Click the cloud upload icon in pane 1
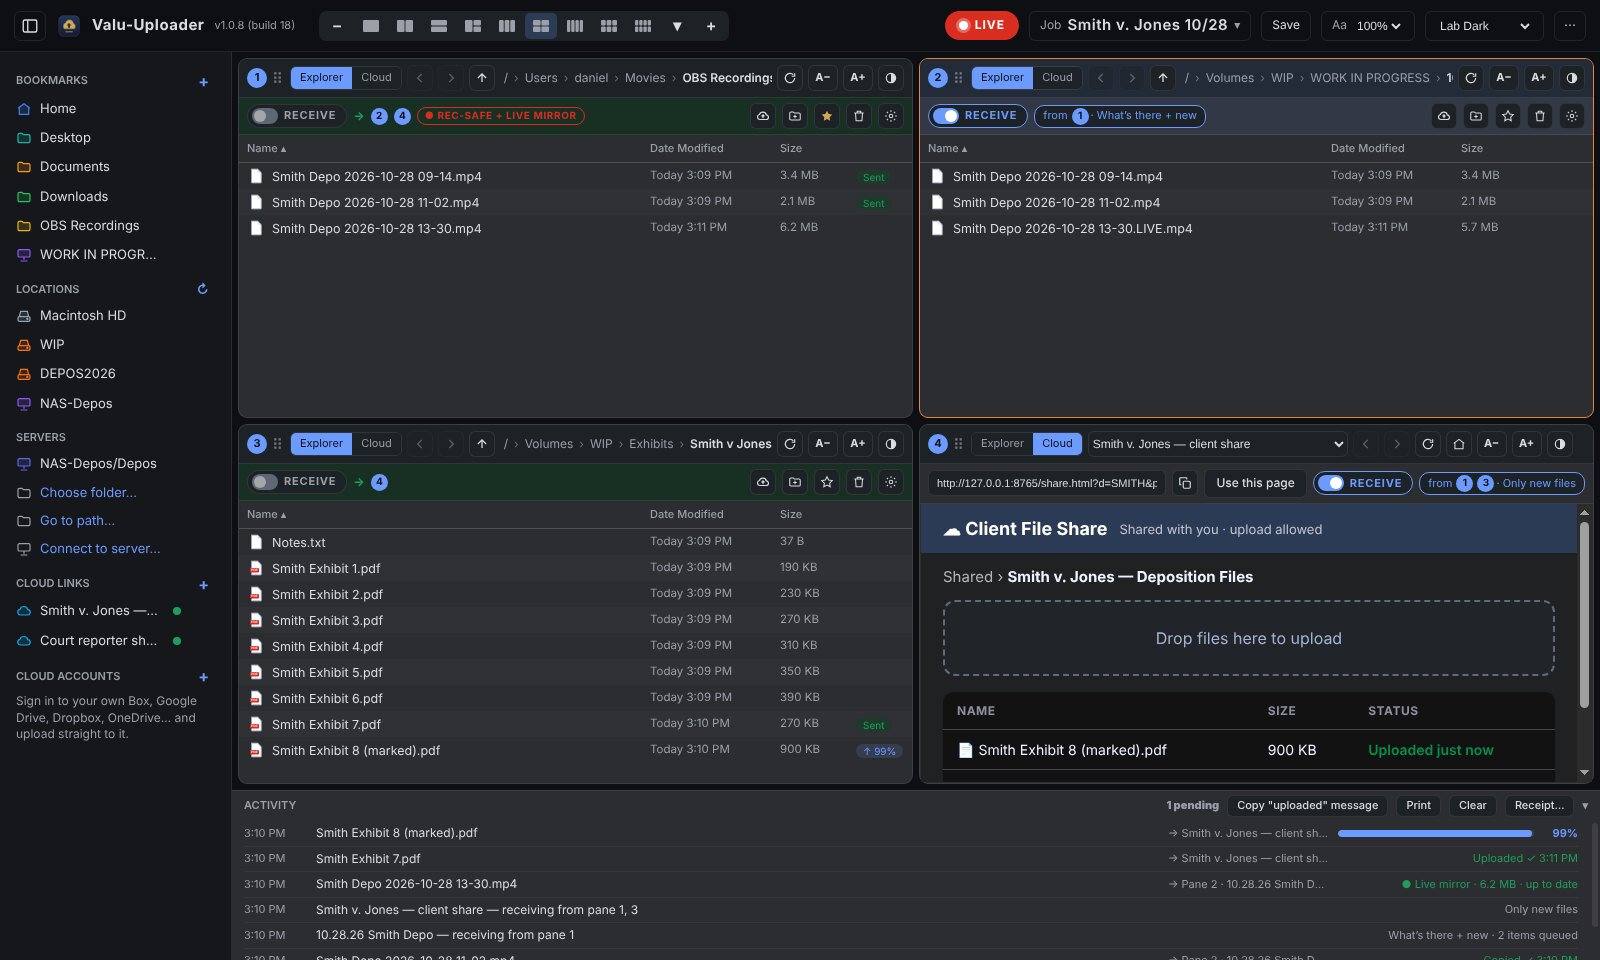Viewport: 1600px width, 960px height. (763, 116)
